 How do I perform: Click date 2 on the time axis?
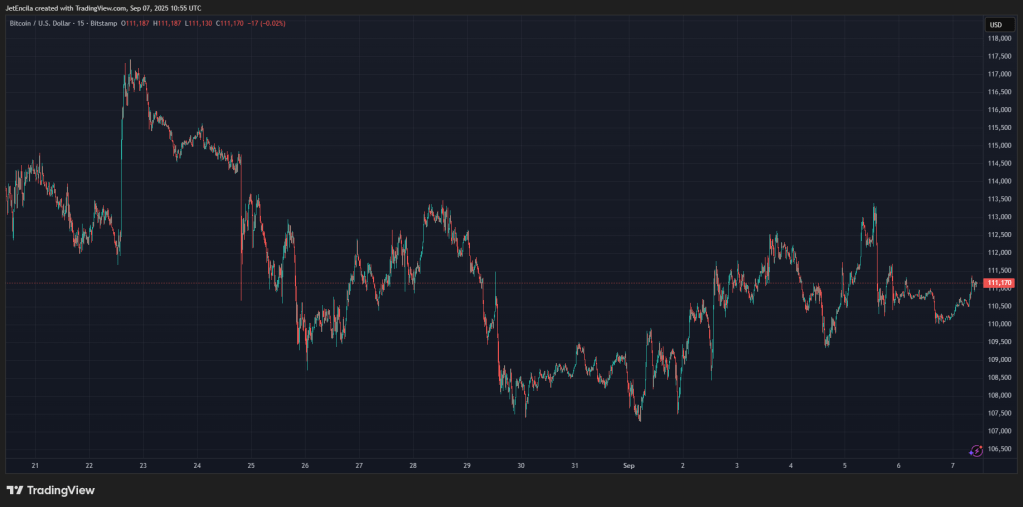click(682, 465)
